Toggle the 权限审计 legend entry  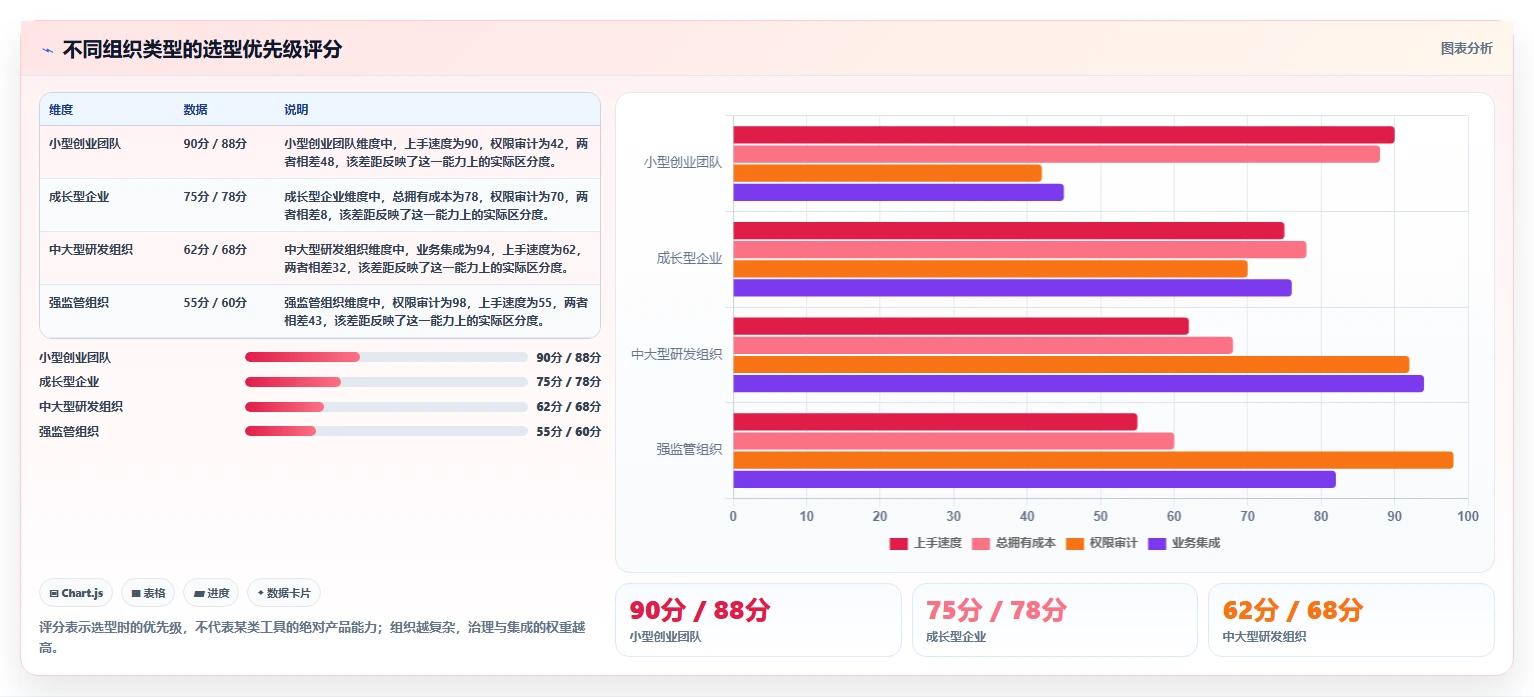pyautogui.click(x=1102, y=543)
